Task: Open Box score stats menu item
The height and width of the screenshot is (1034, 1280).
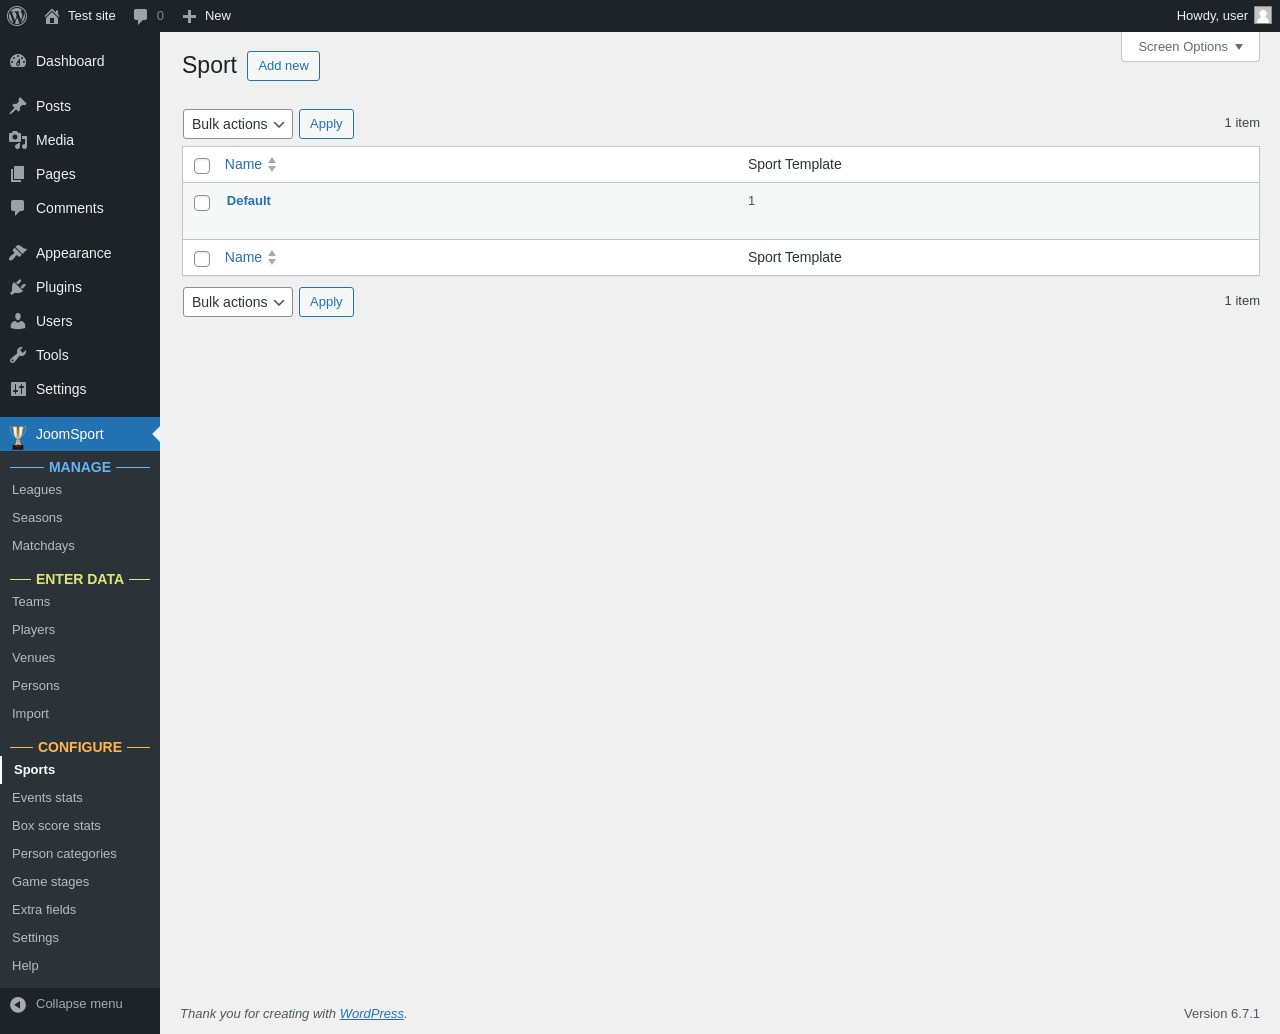Action: coord(56,826)
